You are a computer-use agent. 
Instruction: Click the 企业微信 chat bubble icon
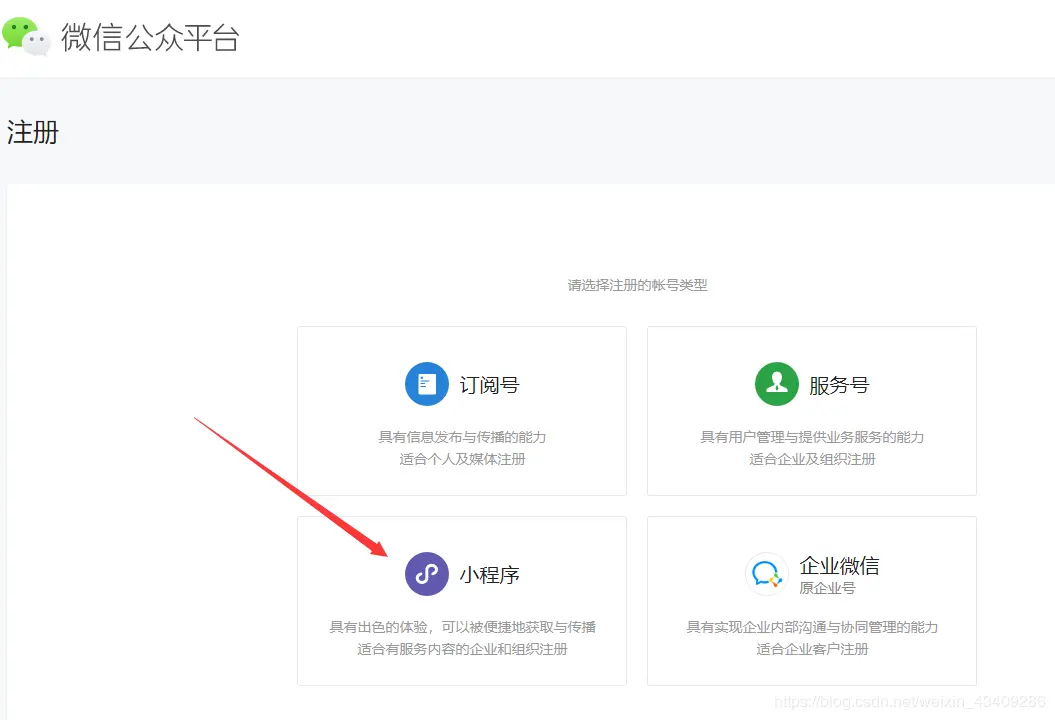(x=766, y=574)
